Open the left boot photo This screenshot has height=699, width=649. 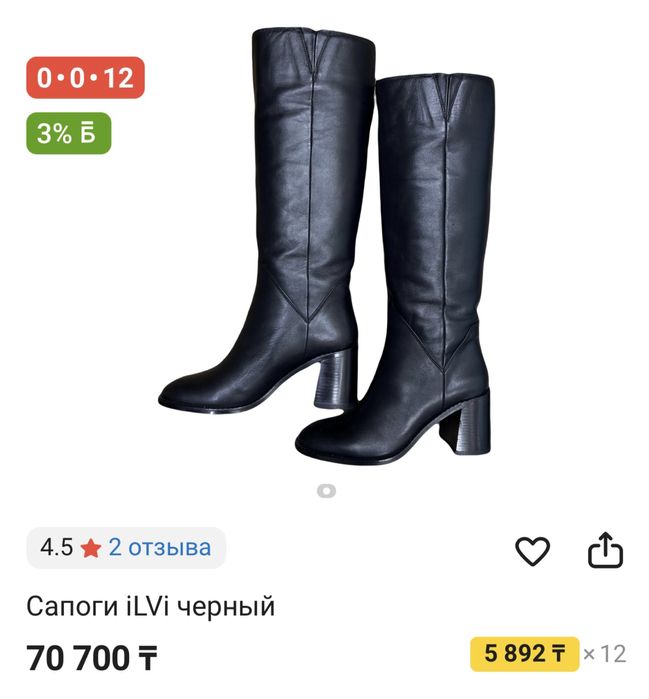pos(267,221)
